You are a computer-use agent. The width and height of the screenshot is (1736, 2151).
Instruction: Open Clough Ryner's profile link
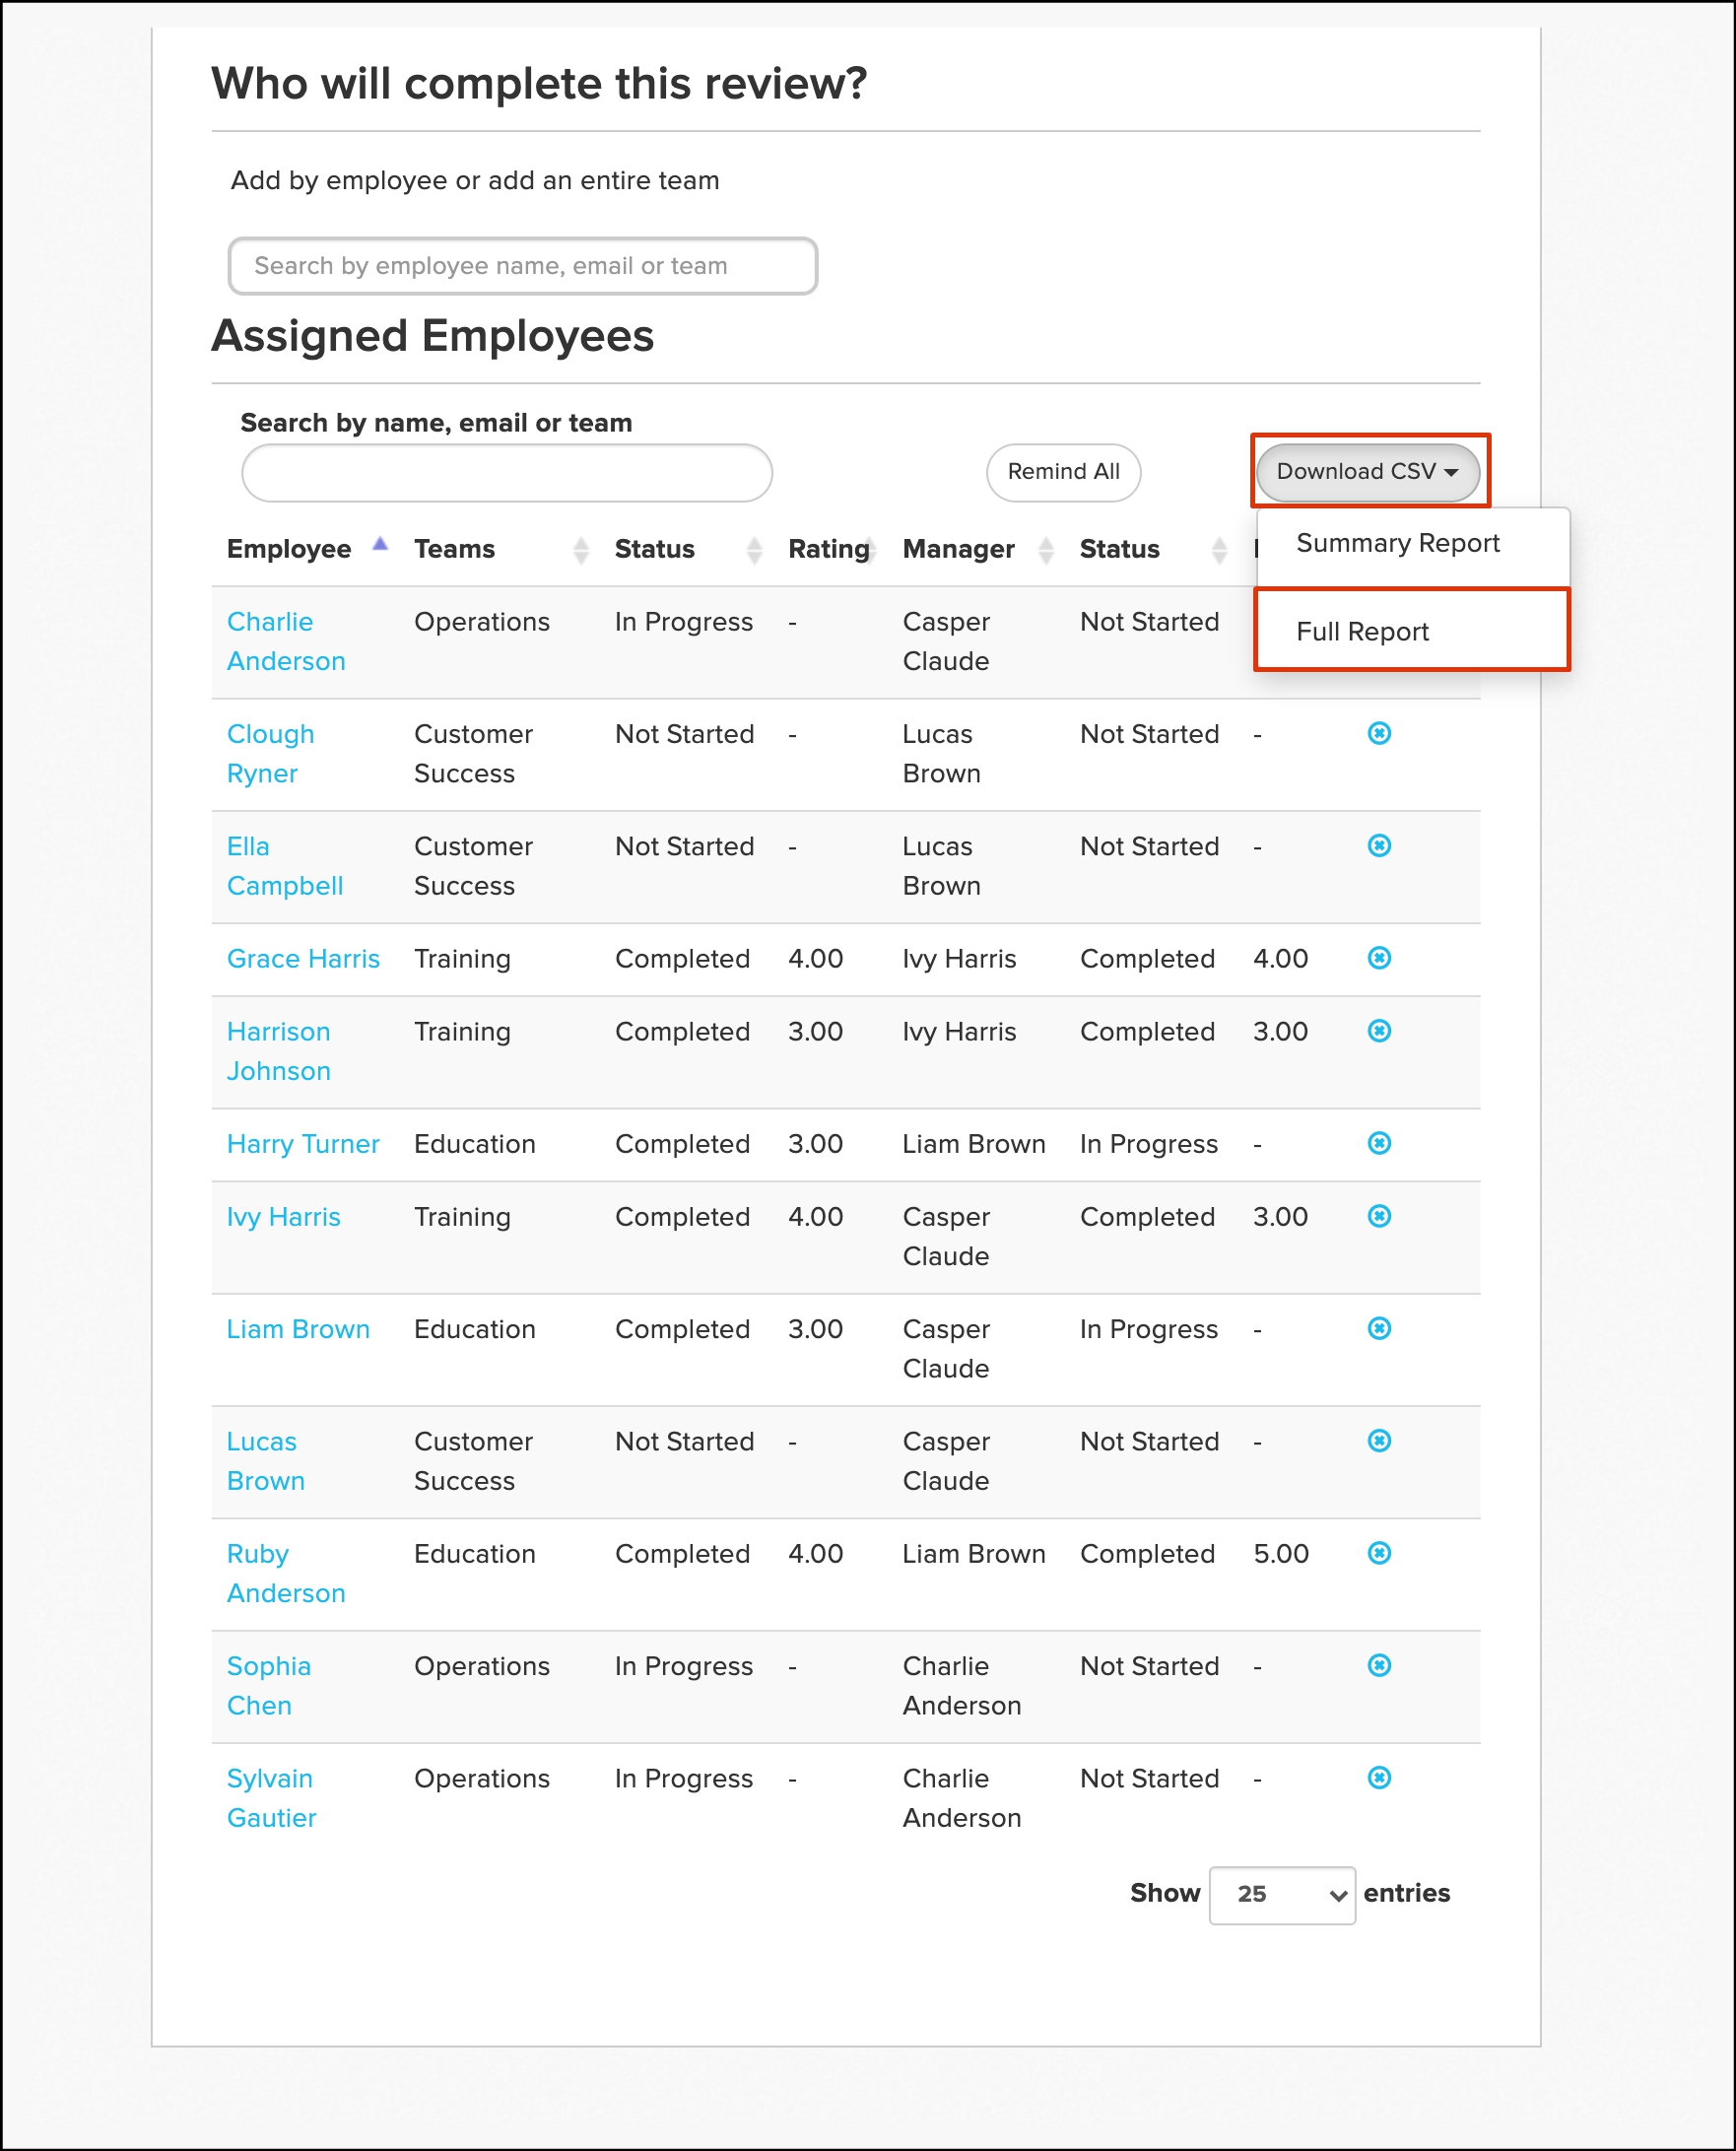(270, 753)
